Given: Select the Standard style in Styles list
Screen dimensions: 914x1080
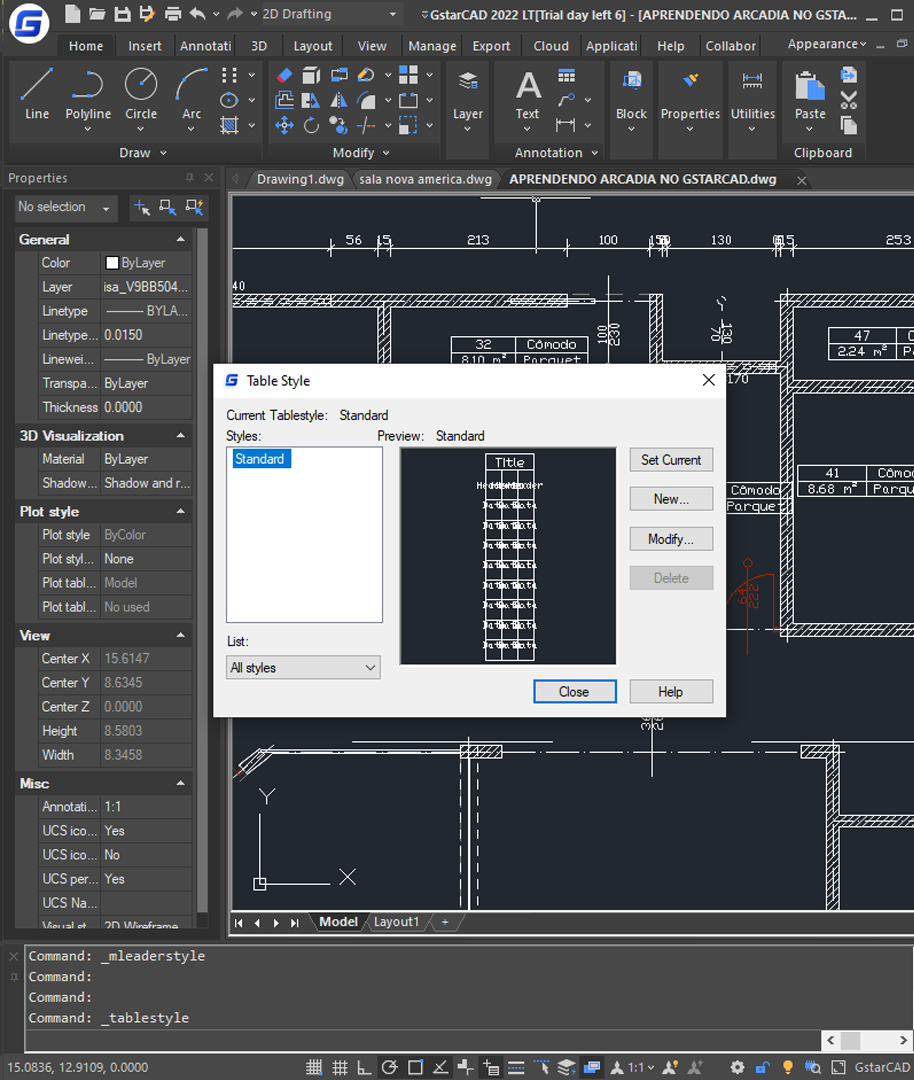Looking at the screenshot, I should [x=260, y=459].
